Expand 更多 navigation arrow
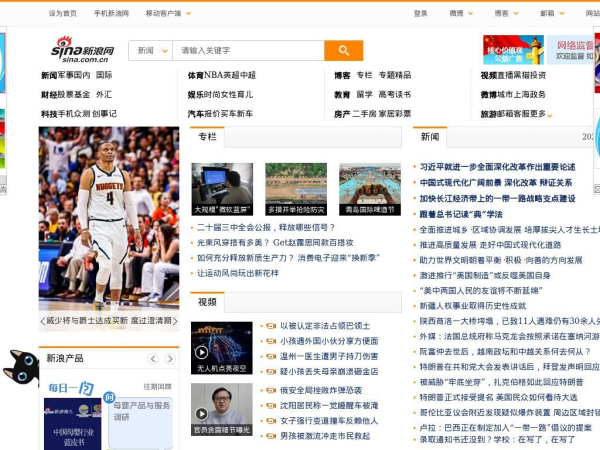The height and width of the screenshot is (450, 600). click(550, 115)
